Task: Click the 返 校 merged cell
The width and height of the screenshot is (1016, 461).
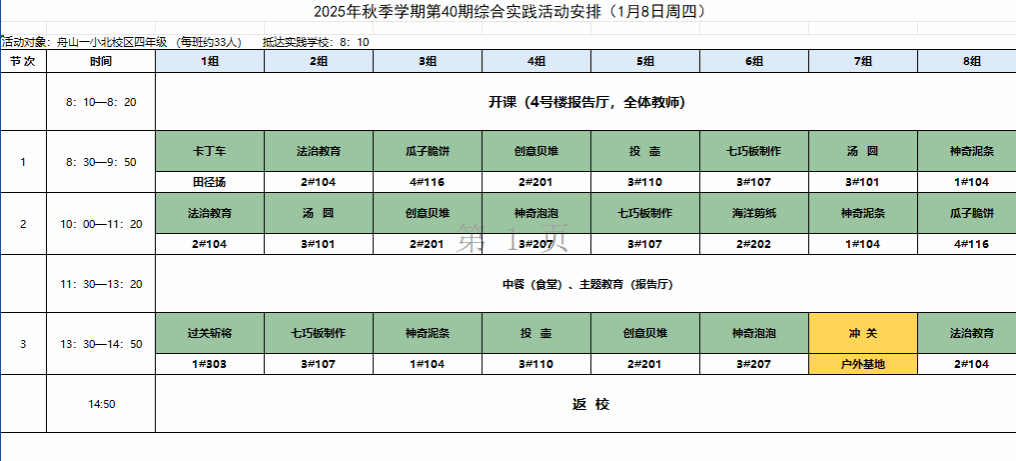Action: [x=586, y=404]
